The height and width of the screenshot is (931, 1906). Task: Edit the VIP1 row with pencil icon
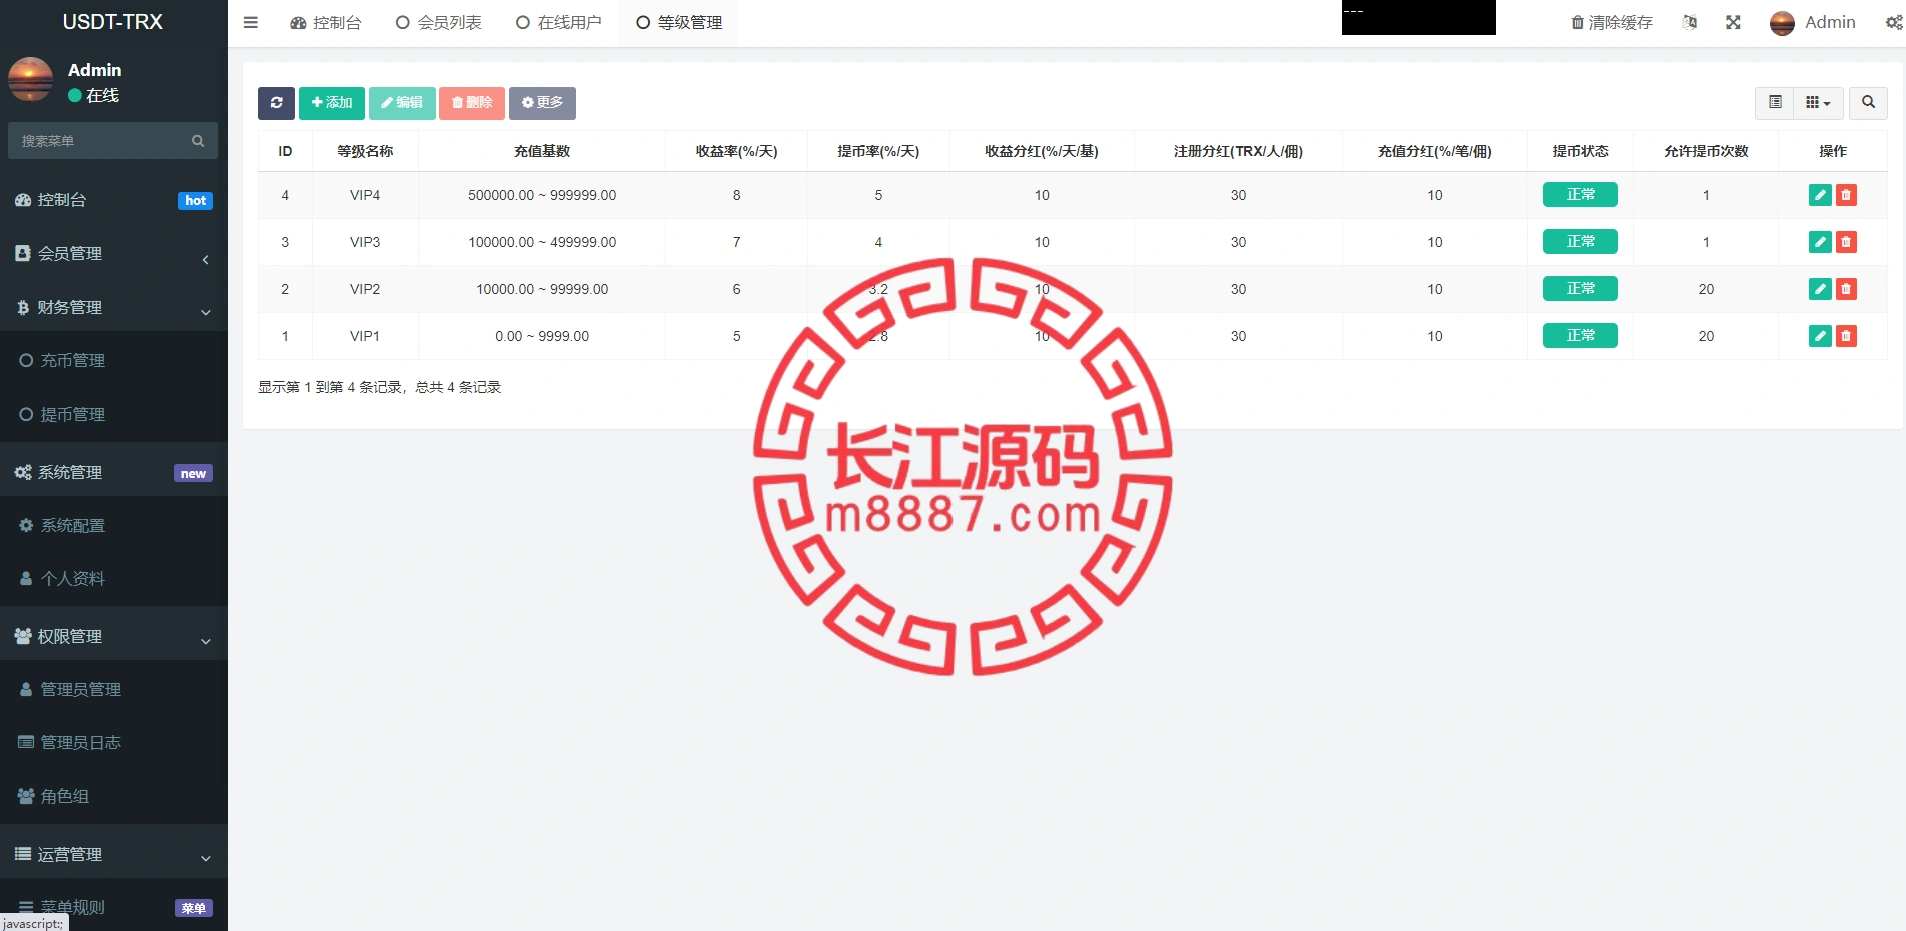coord(1820,336)
